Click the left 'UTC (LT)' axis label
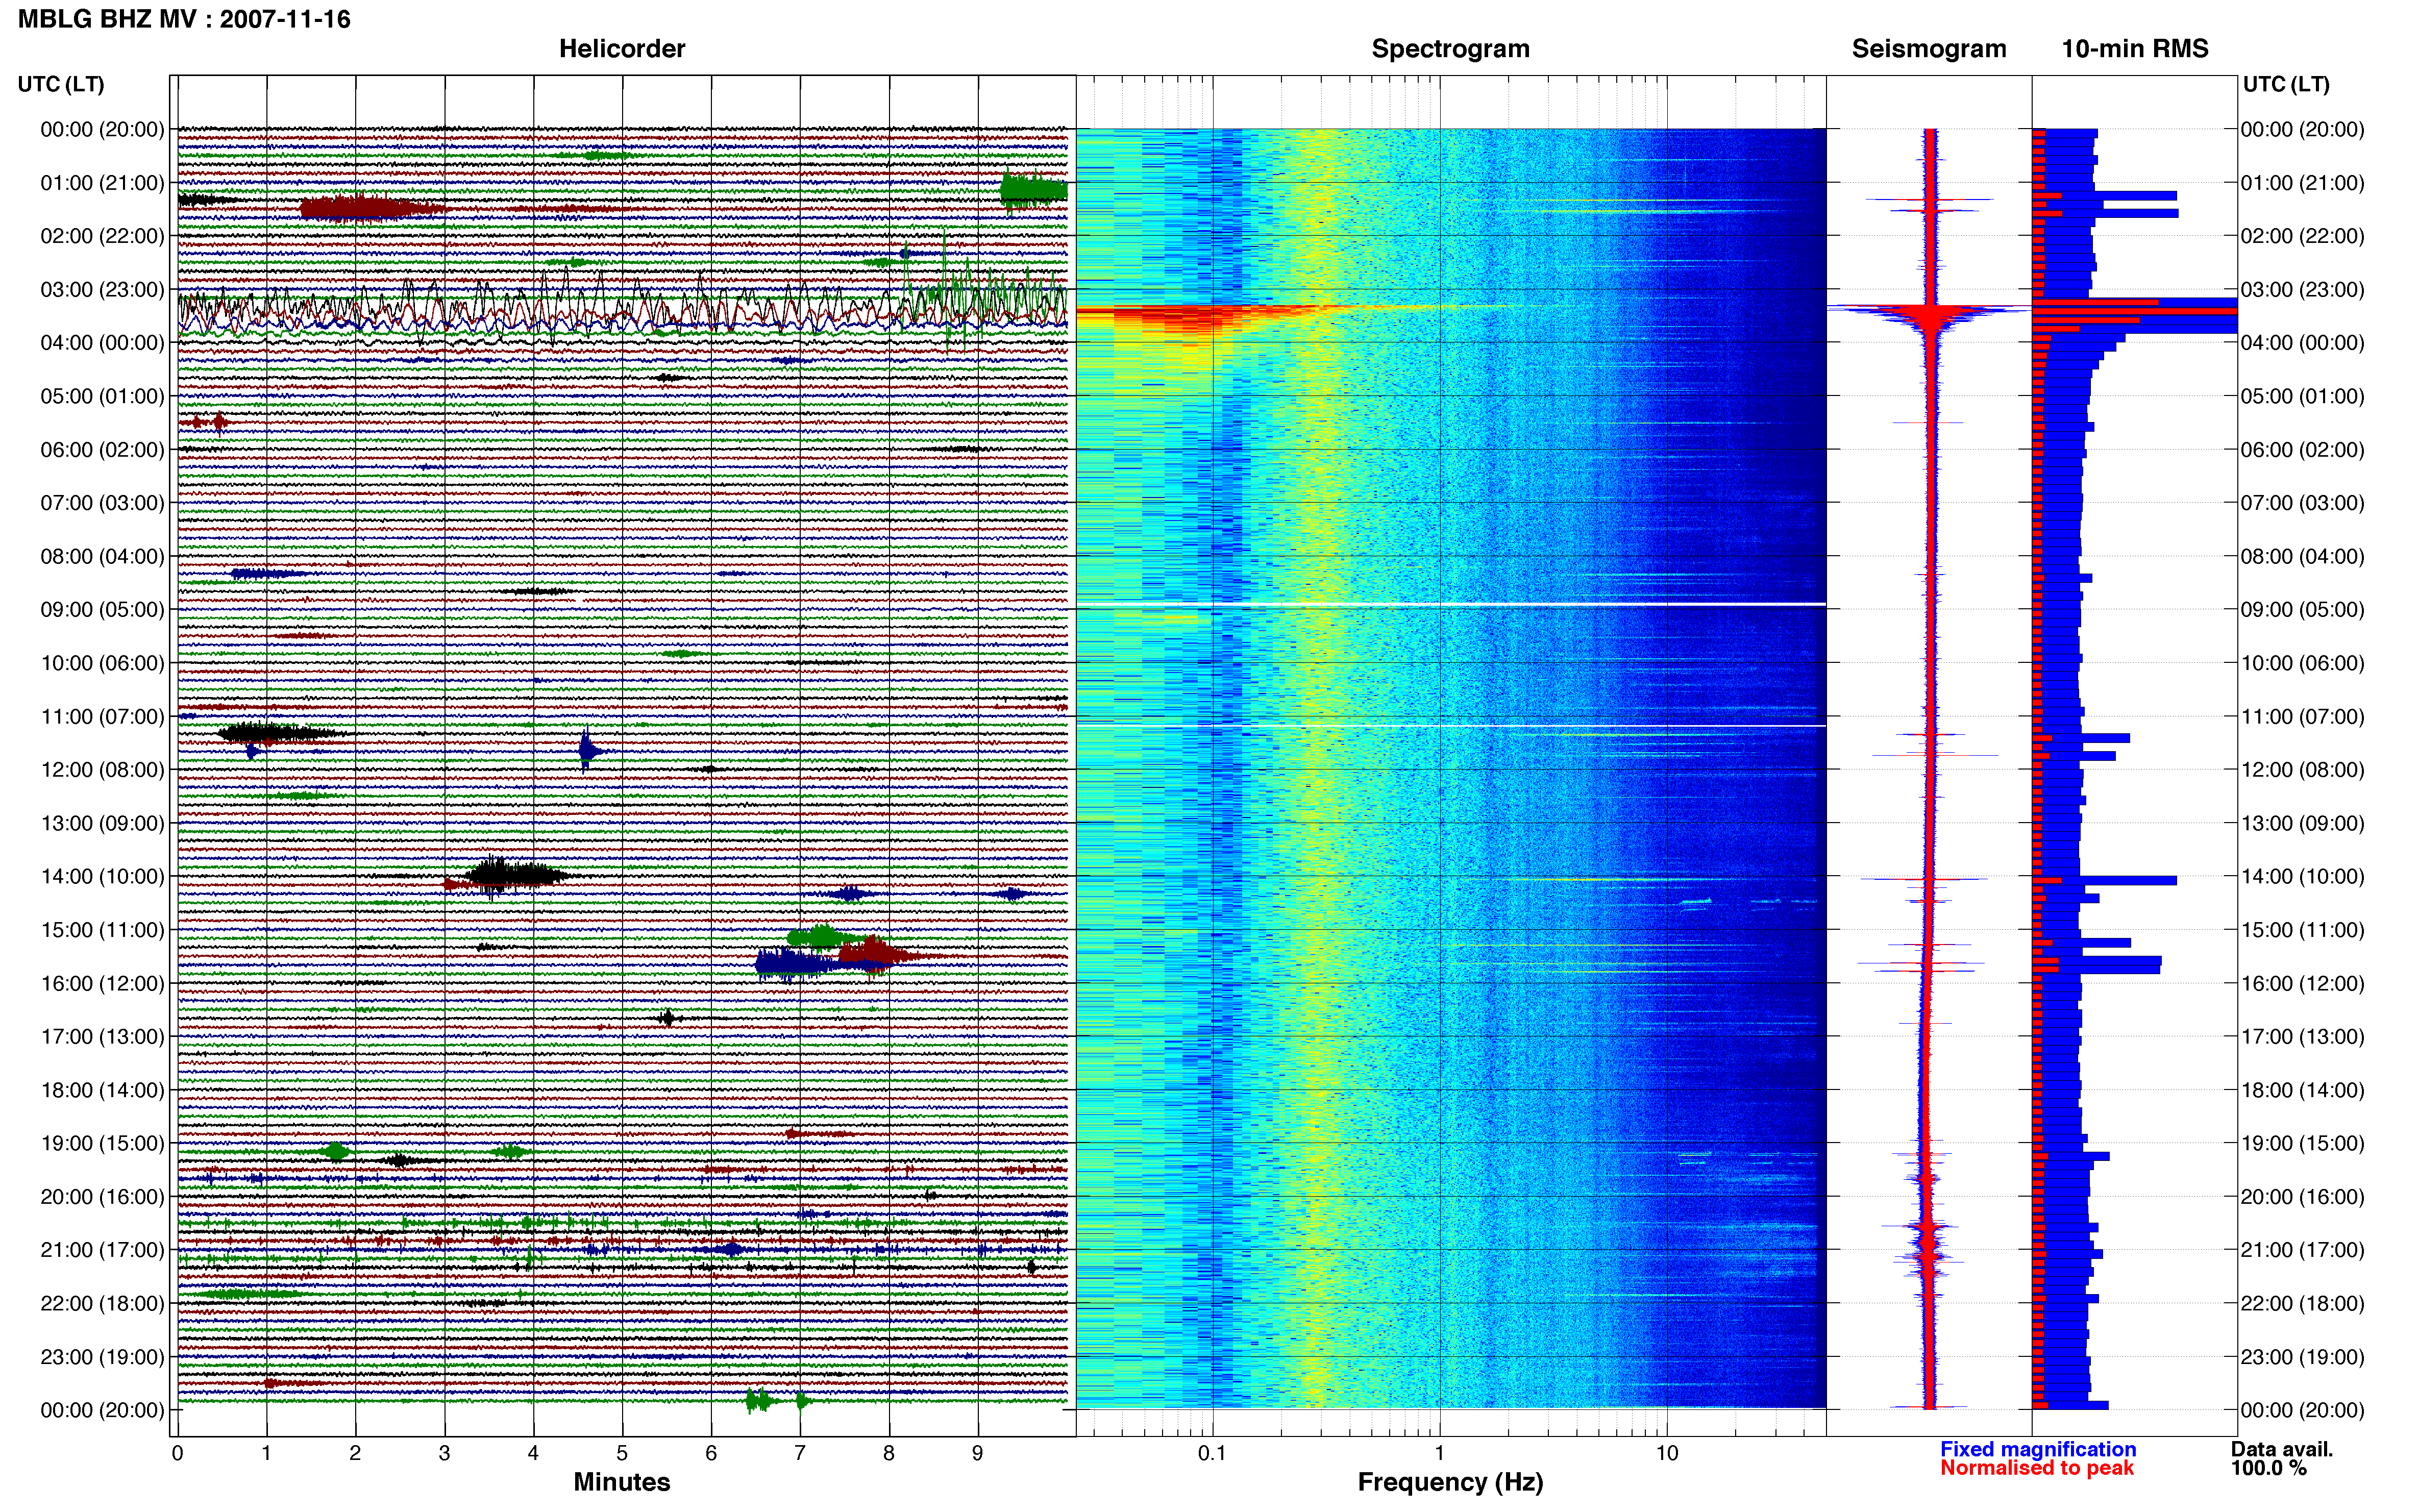This screenshot has height=1512, width=2419. tap(61, 84)
